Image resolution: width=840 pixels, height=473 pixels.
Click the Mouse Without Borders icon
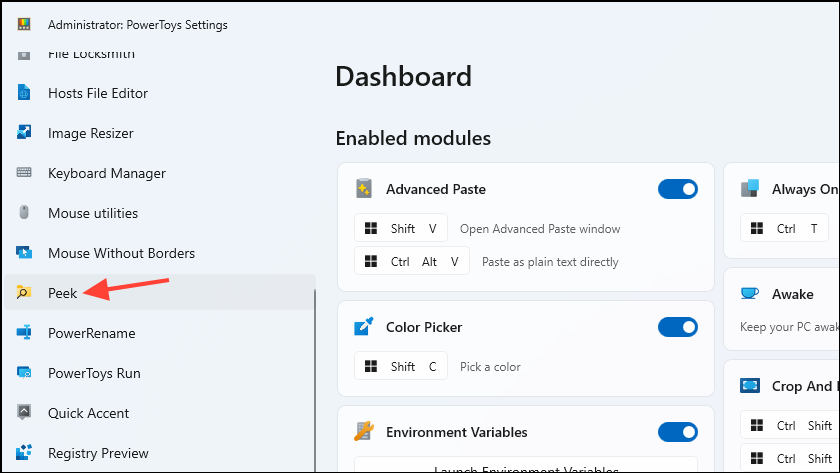coord(25,253)
